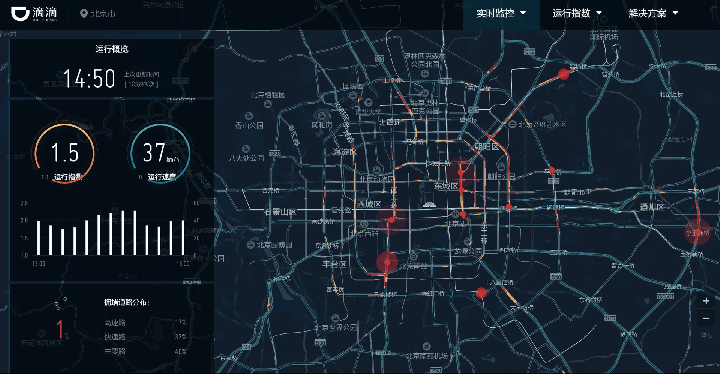The height and width of the screenshot is (374, 720).
Task: Expand the 运行指数 dropdown arrow
Action: 599,13
